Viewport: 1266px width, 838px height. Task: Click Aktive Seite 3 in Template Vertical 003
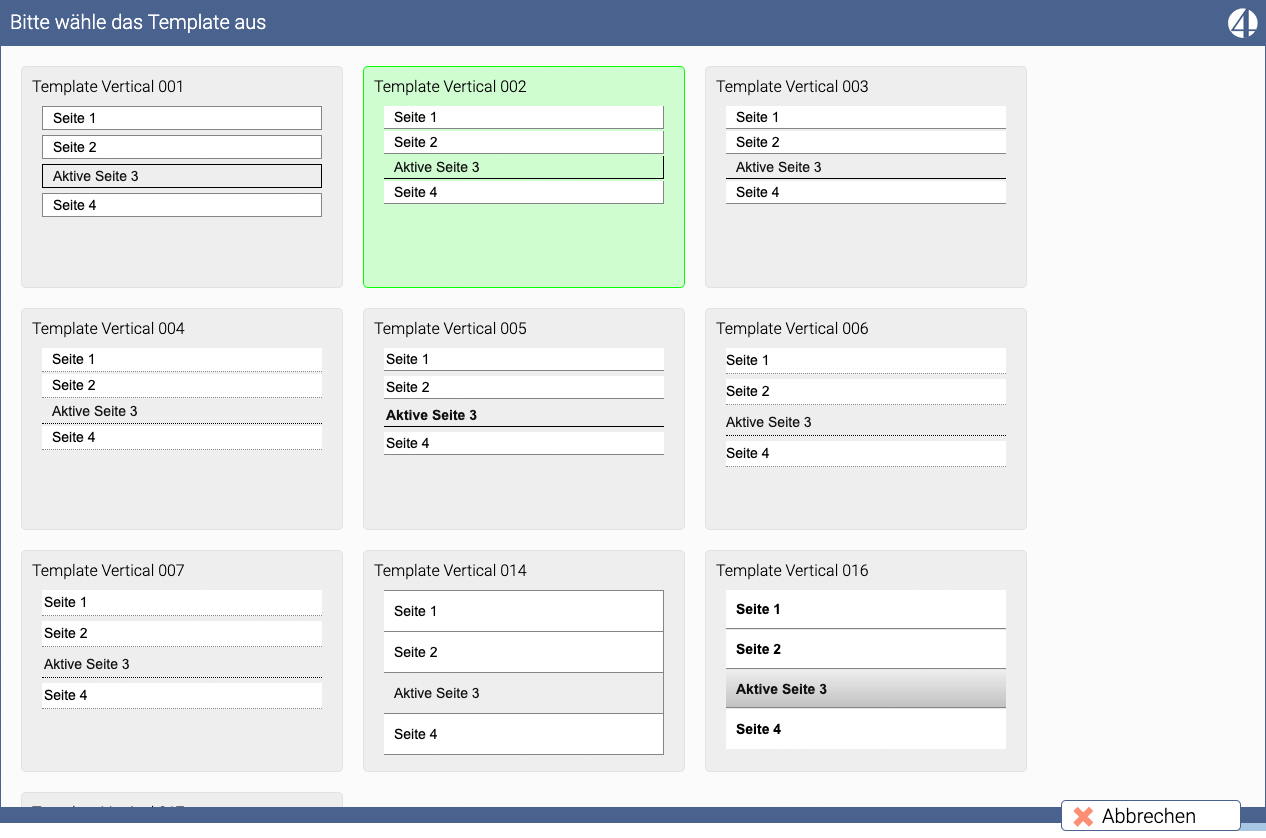866,167
